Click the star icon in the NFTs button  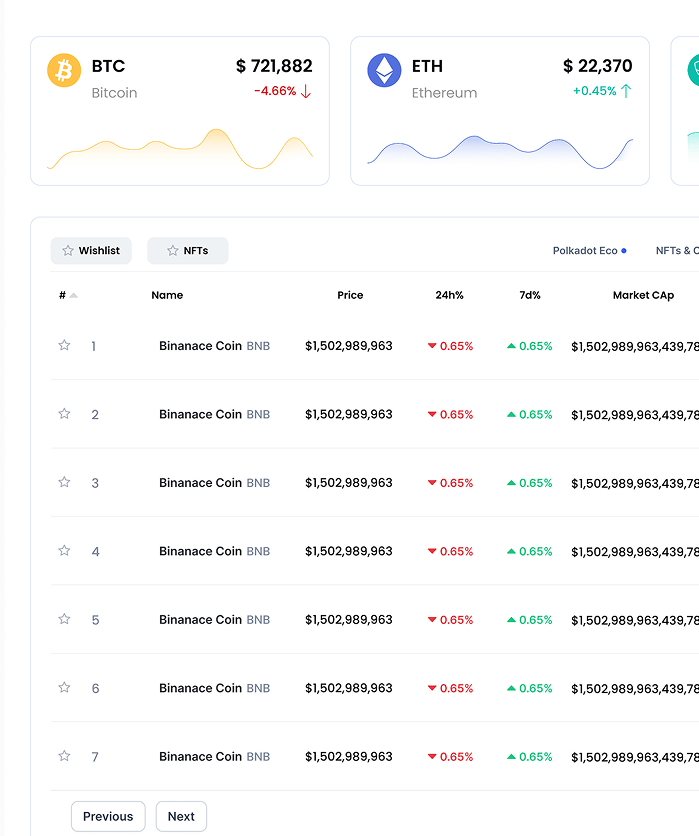(x=173, y=251)
